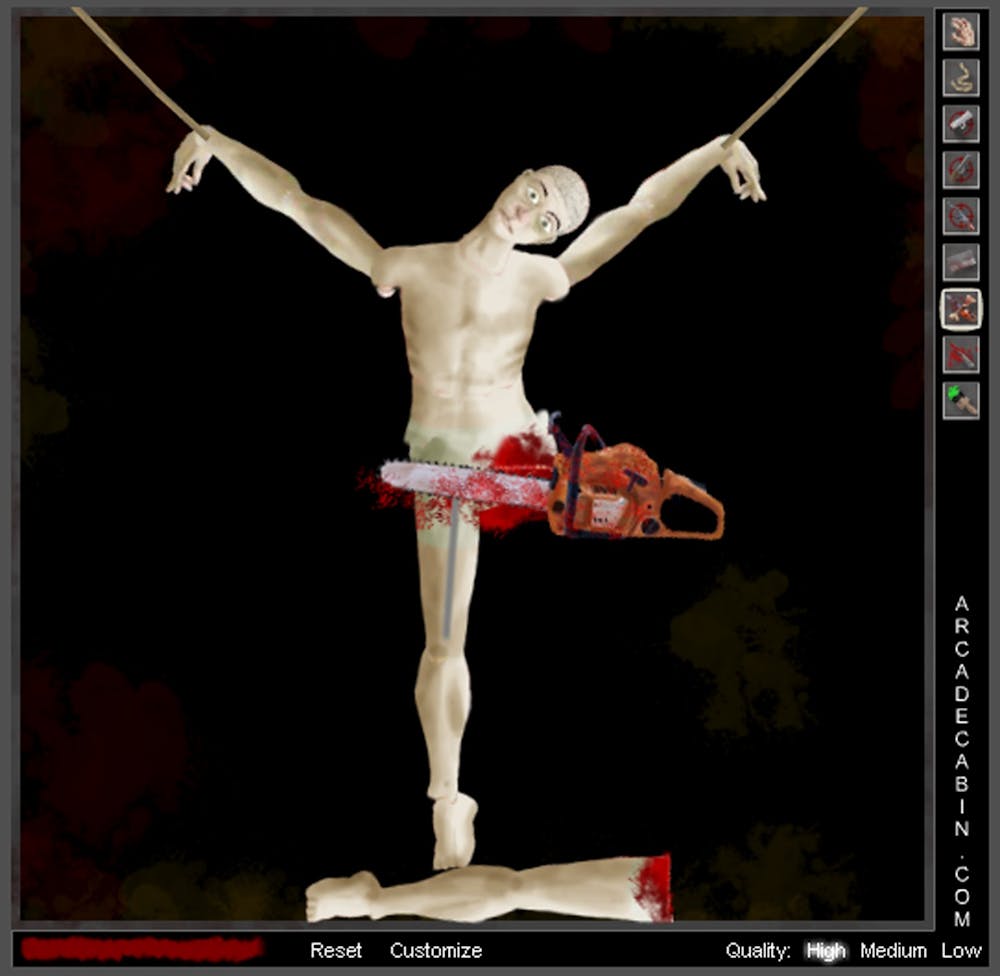Pick the knife tool icon
The width and height of the screenshot is (1000, 976).
(x=961, y=355)
